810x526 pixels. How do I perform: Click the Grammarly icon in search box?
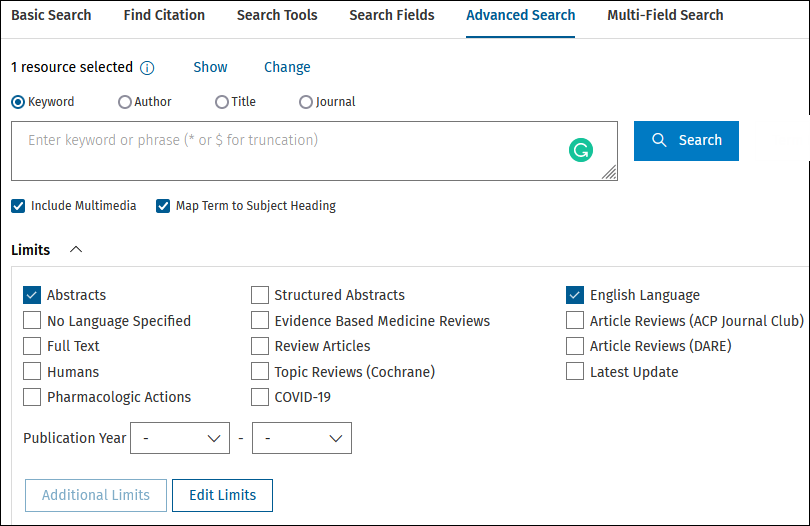point(581,150)
